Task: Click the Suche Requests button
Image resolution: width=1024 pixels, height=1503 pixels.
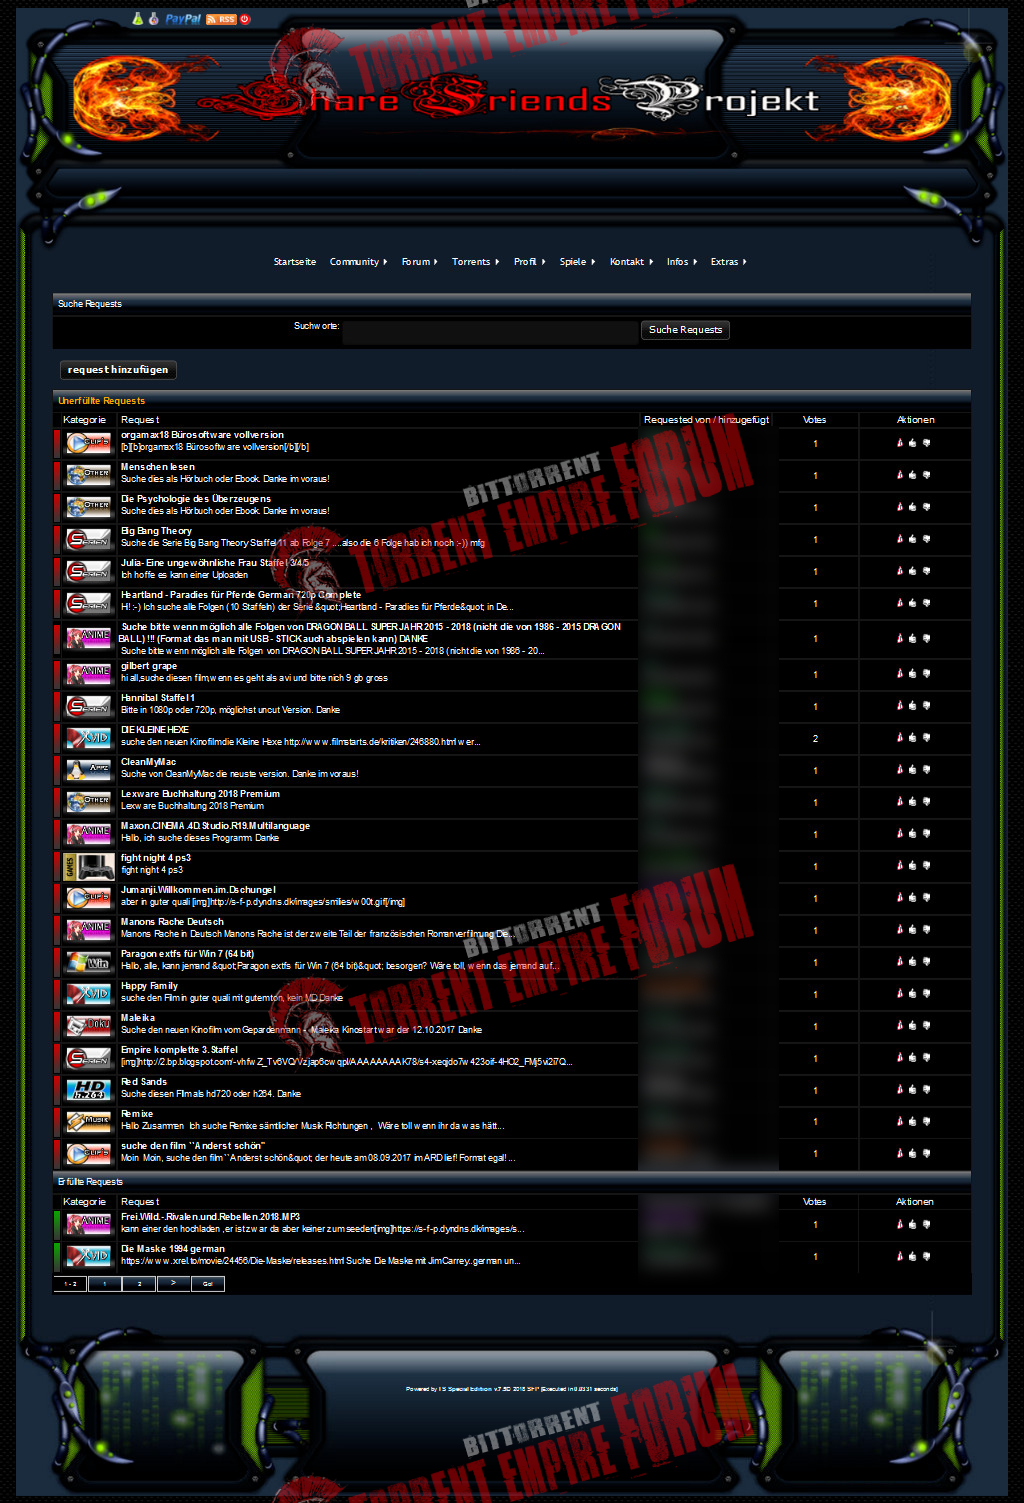Action: [685, 330]
